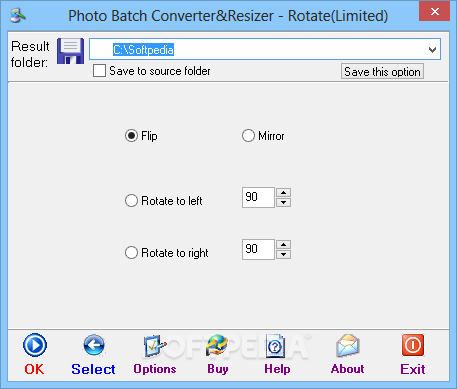The image size is (457, 389).
Task: Increase Rotate to left angle
Action: pos(283,192)
